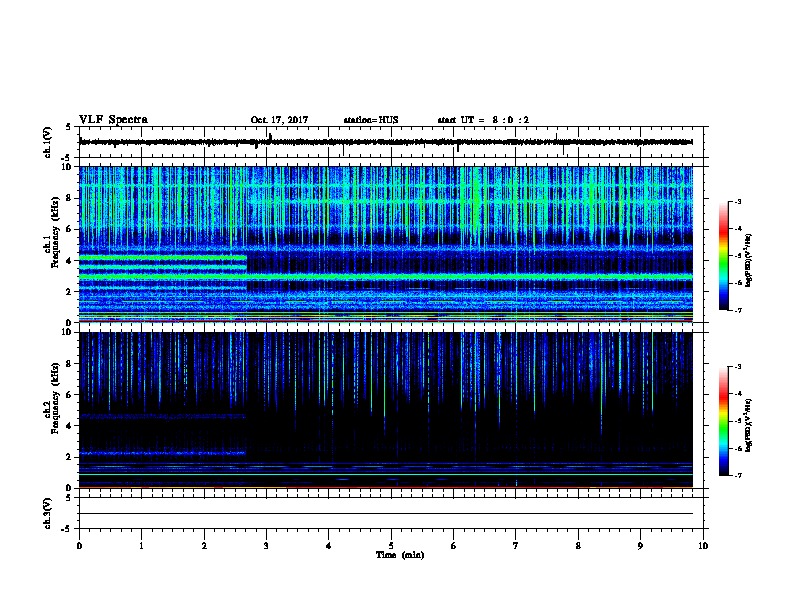Click the "VLF Spectra" plot title
792x612 pixels.
point(113,120)
